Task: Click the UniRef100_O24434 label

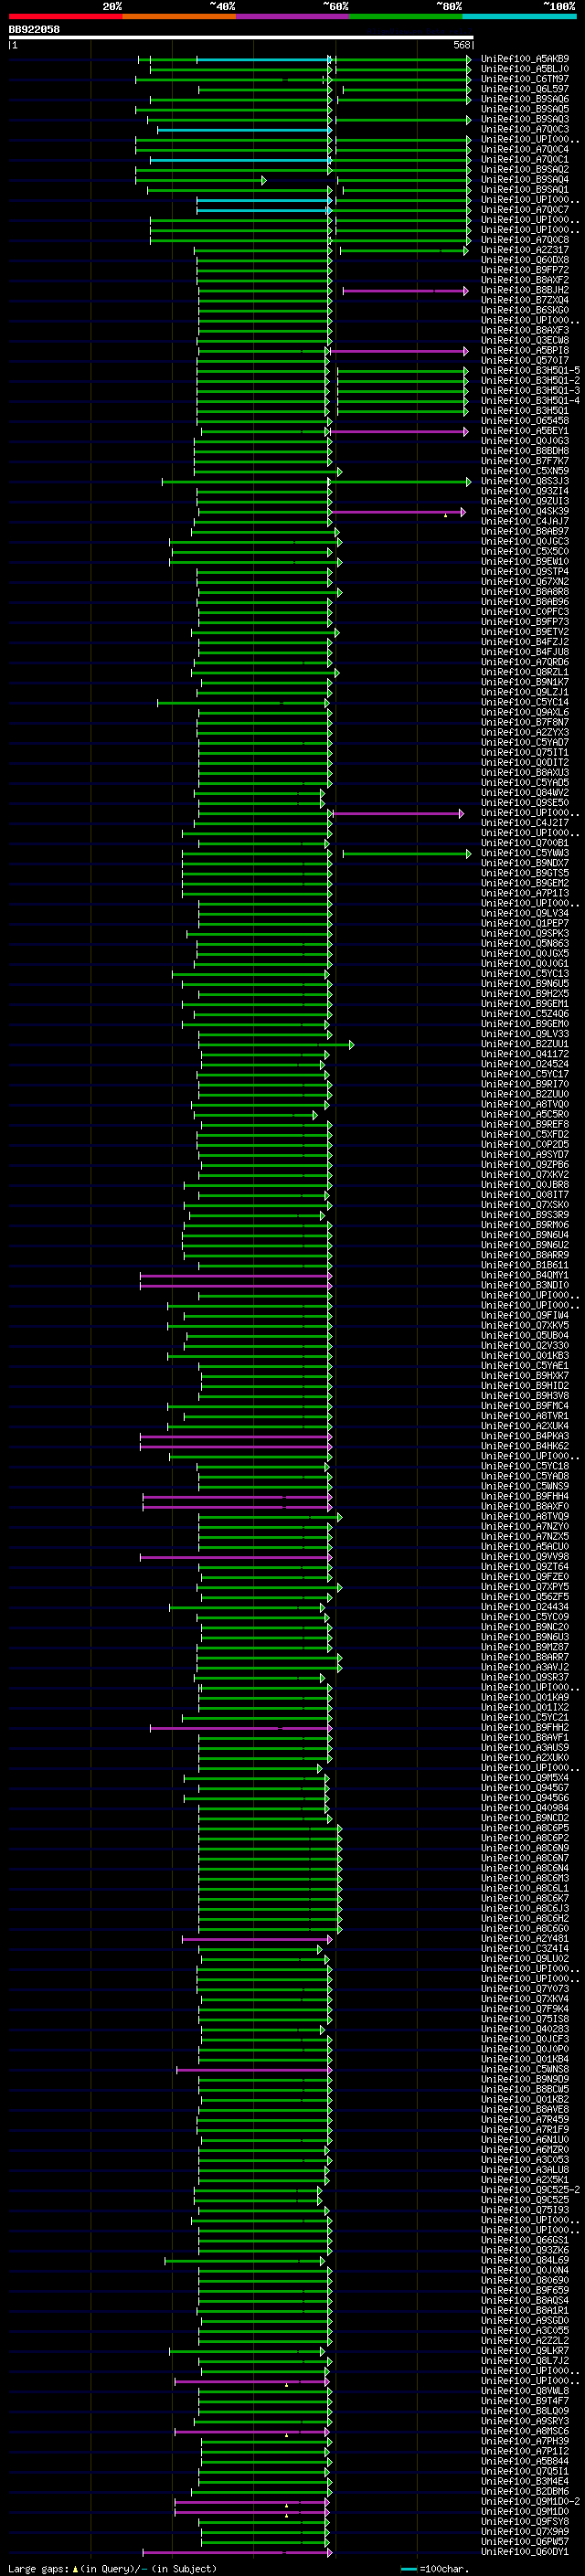Action: [525, 1607]
